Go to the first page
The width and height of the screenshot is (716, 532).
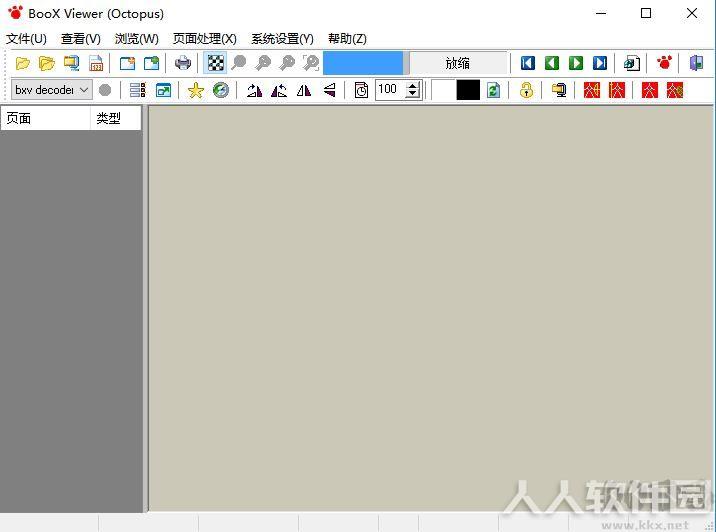coord(528,63)
